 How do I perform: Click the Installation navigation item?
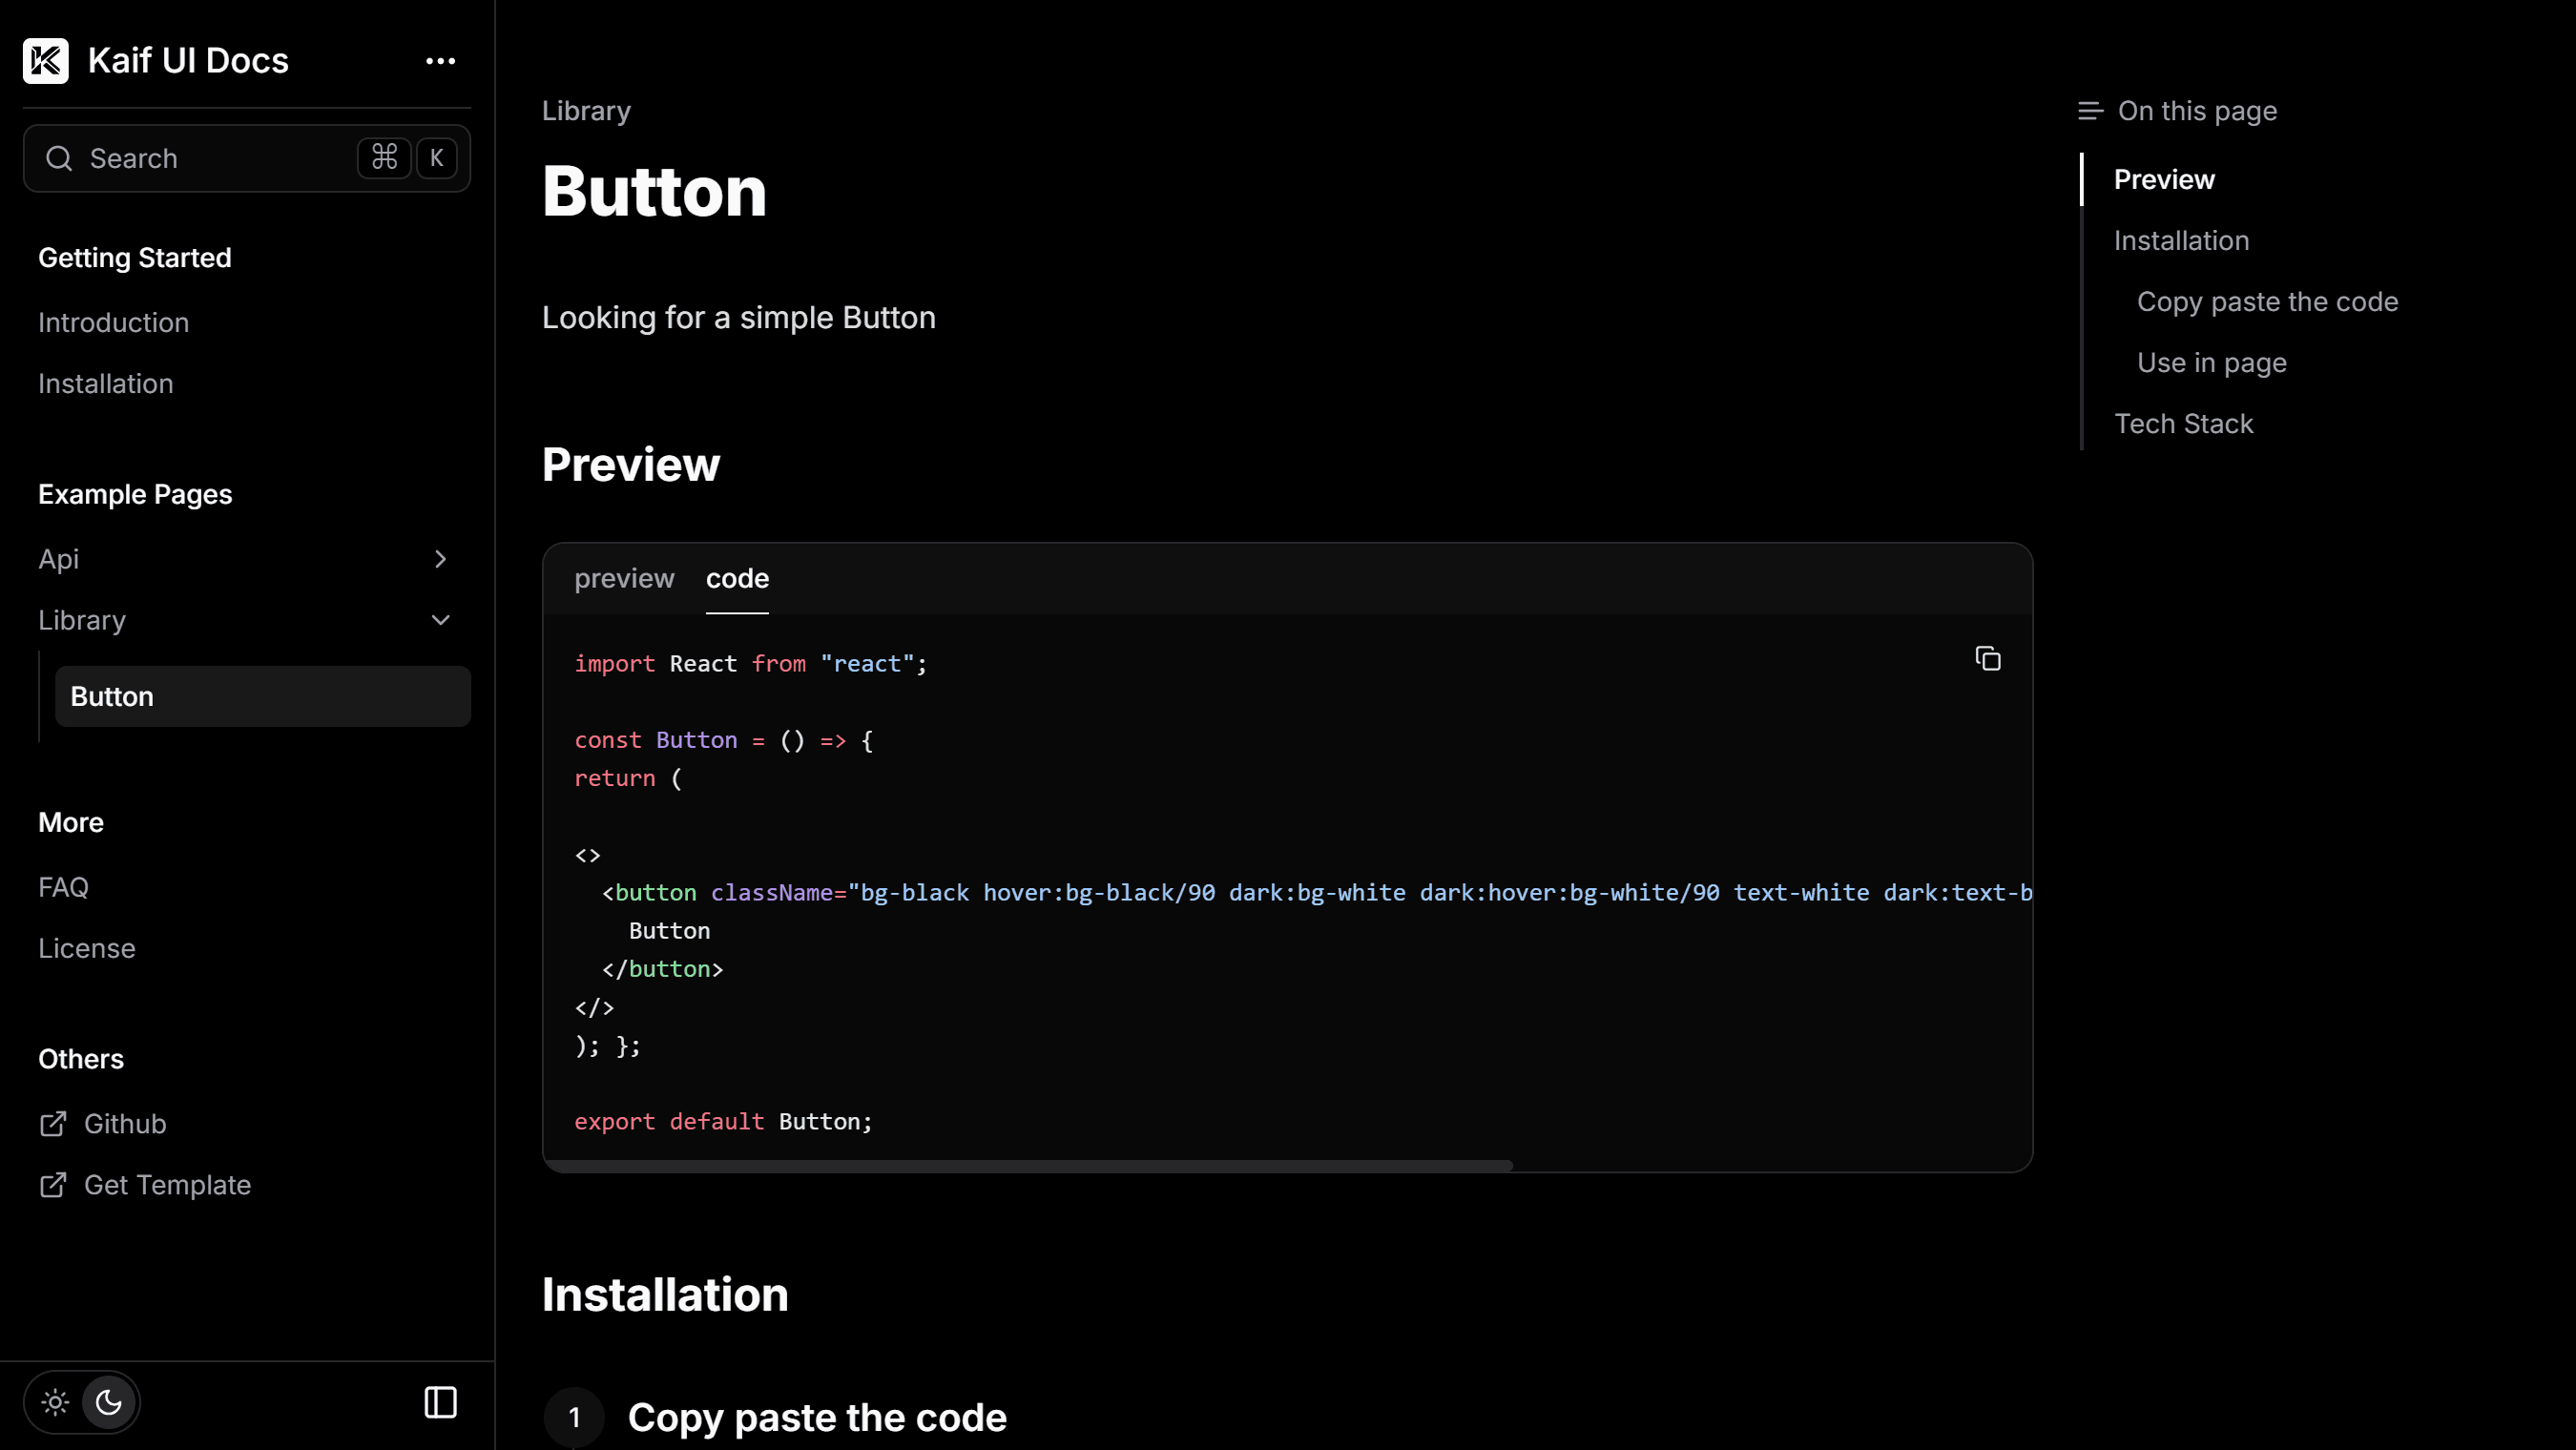(x=2183, y=238)
